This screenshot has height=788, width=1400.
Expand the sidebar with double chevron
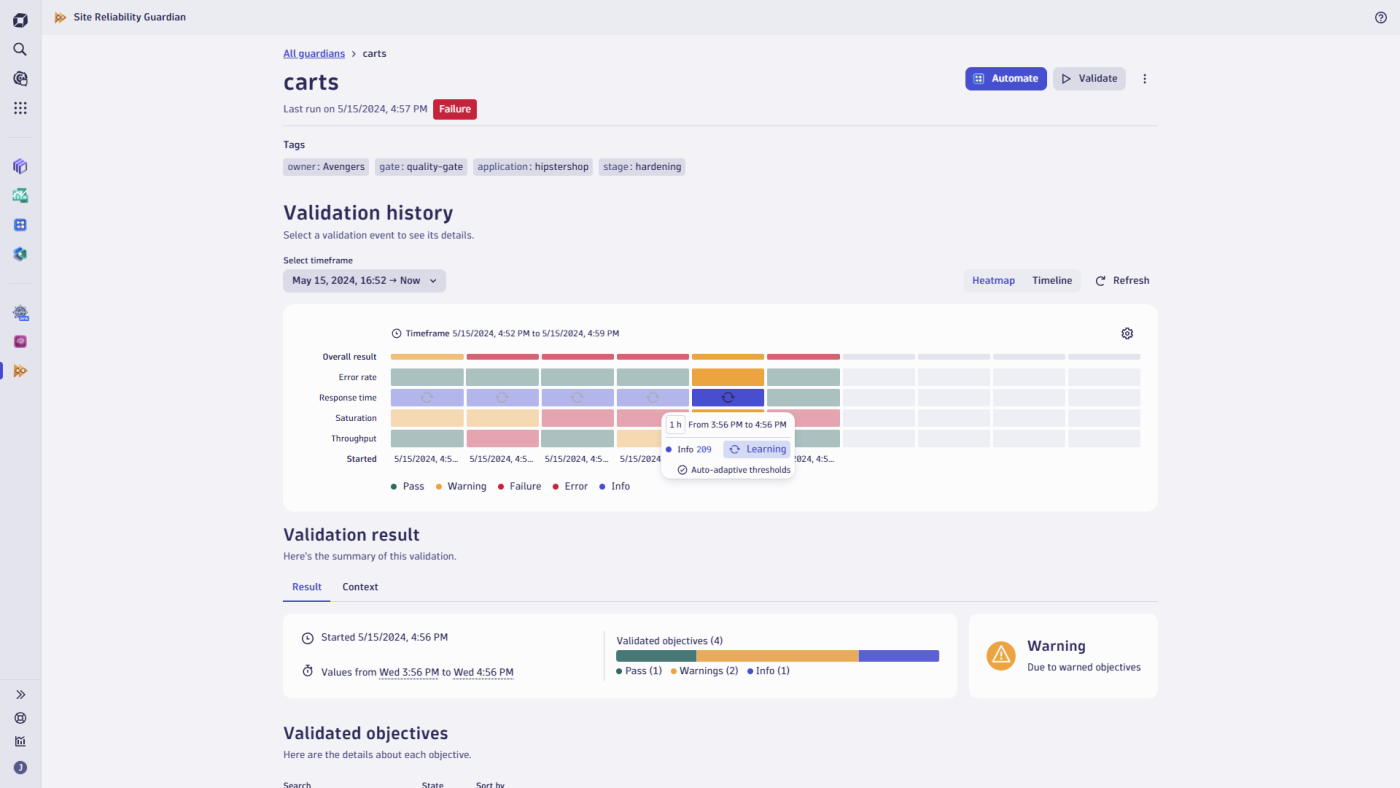pyautogui.click(x=20, y=694)
